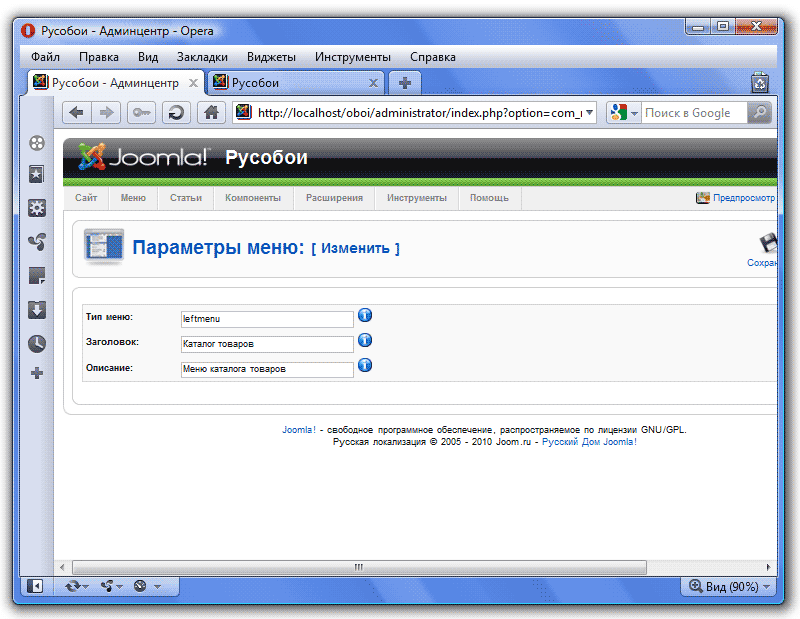Viewport: 800px width, 619px height.
Task: Click into the Заголовок text field
Action: click(267, 344)
